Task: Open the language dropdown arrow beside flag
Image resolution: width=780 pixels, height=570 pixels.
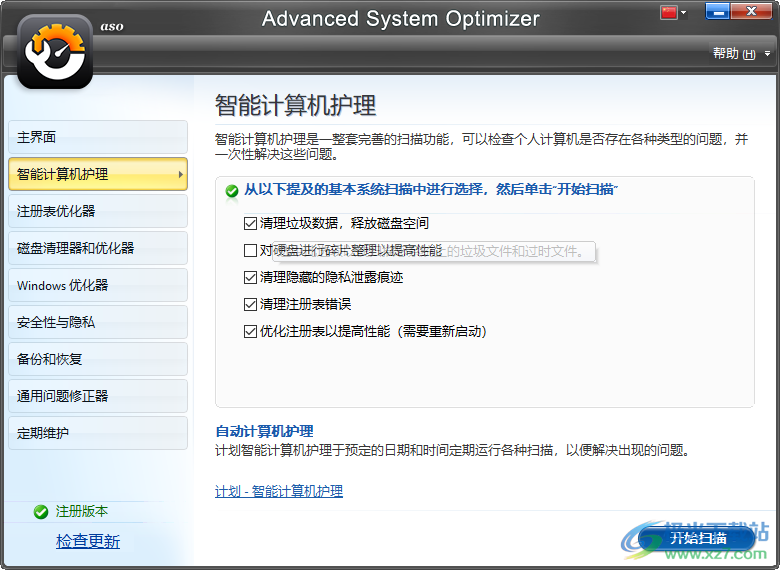Action: 683,12
